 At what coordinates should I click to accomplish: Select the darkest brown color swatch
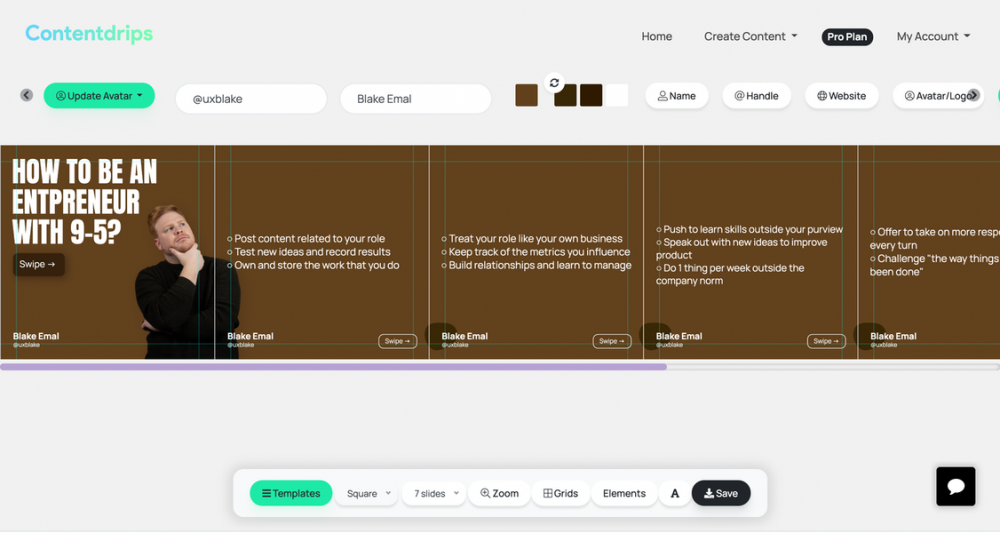[x=591, y=96]
